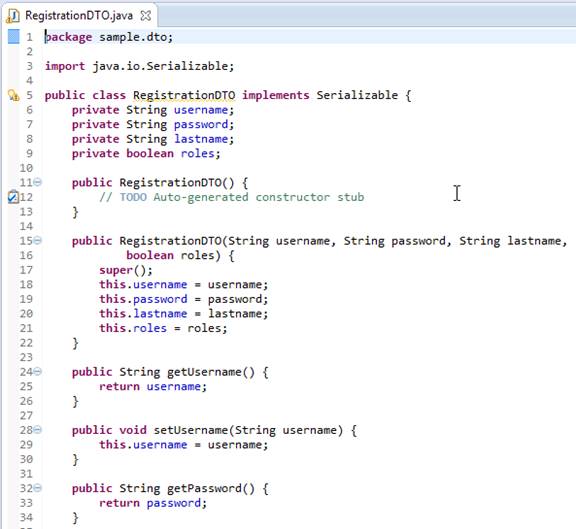576x529 pixels.
Task: Click the 'private boolean roles' field declaration
Action: [146, 154]
